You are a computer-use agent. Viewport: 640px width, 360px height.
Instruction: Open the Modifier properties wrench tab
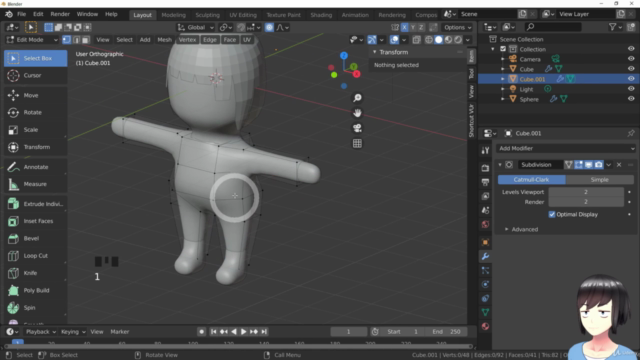(x=485, y=256)
